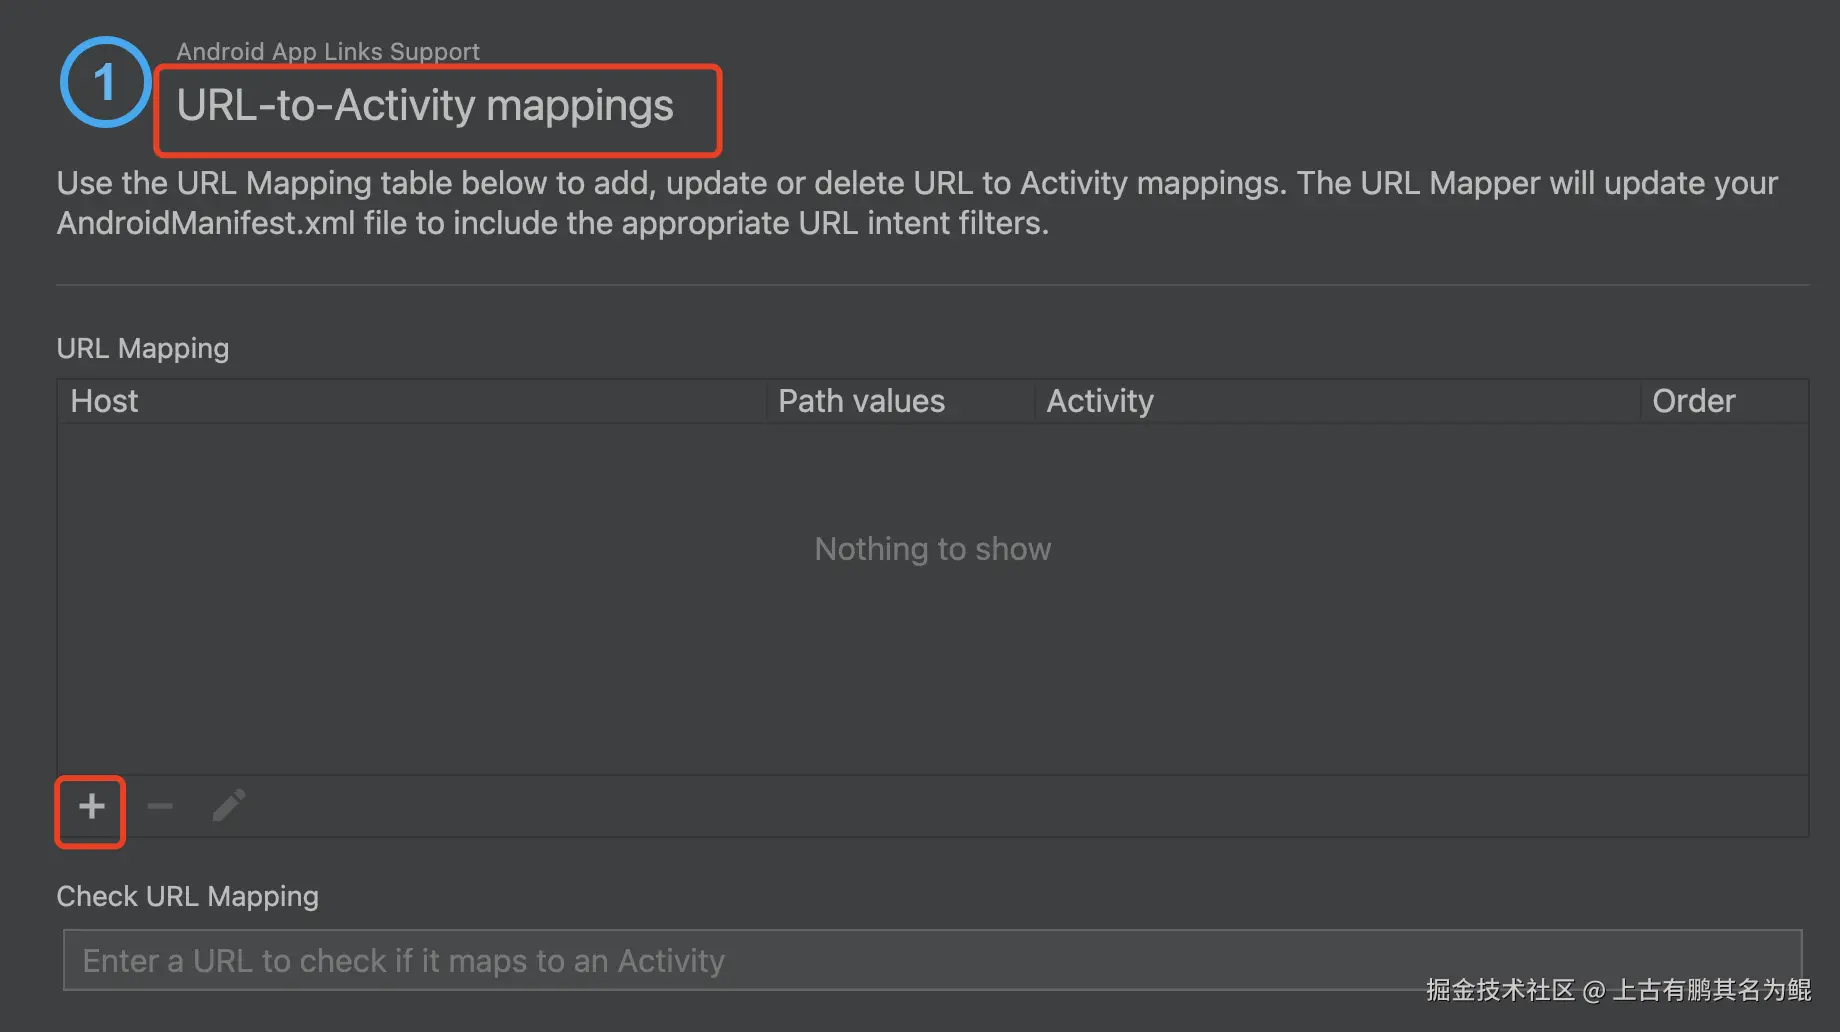The image size is (1840, 1032).
Task: Click the pencil icon to edit a mapping
Action: coord(229,805)
